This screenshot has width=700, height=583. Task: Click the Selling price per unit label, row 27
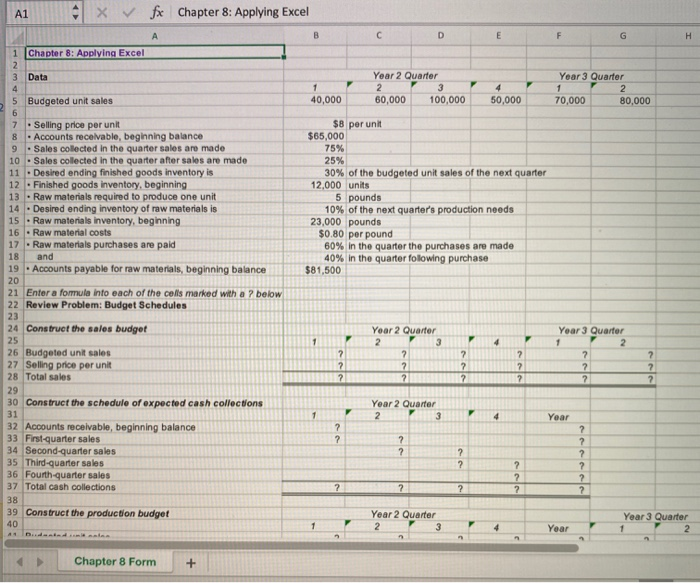pyautogui.click(x=68, y=365)
